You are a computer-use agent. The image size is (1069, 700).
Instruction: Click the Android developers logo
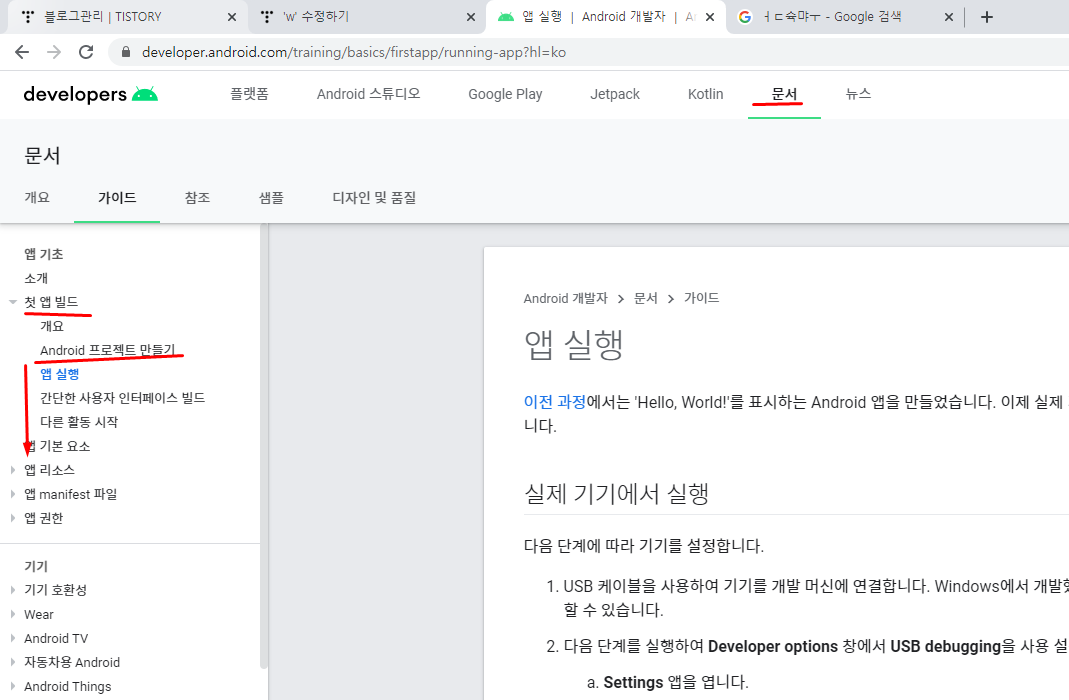click(x=91, y=94)
